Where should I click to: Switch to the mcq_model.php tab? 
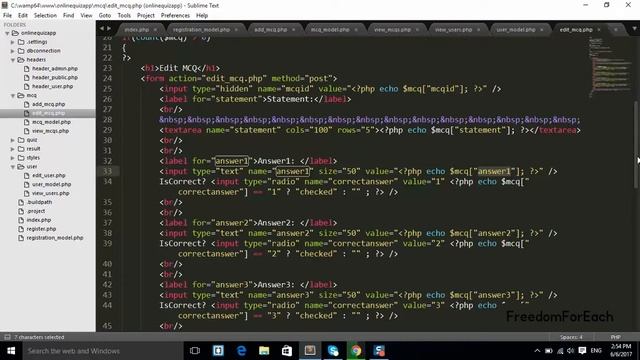(x=330, y=30)
